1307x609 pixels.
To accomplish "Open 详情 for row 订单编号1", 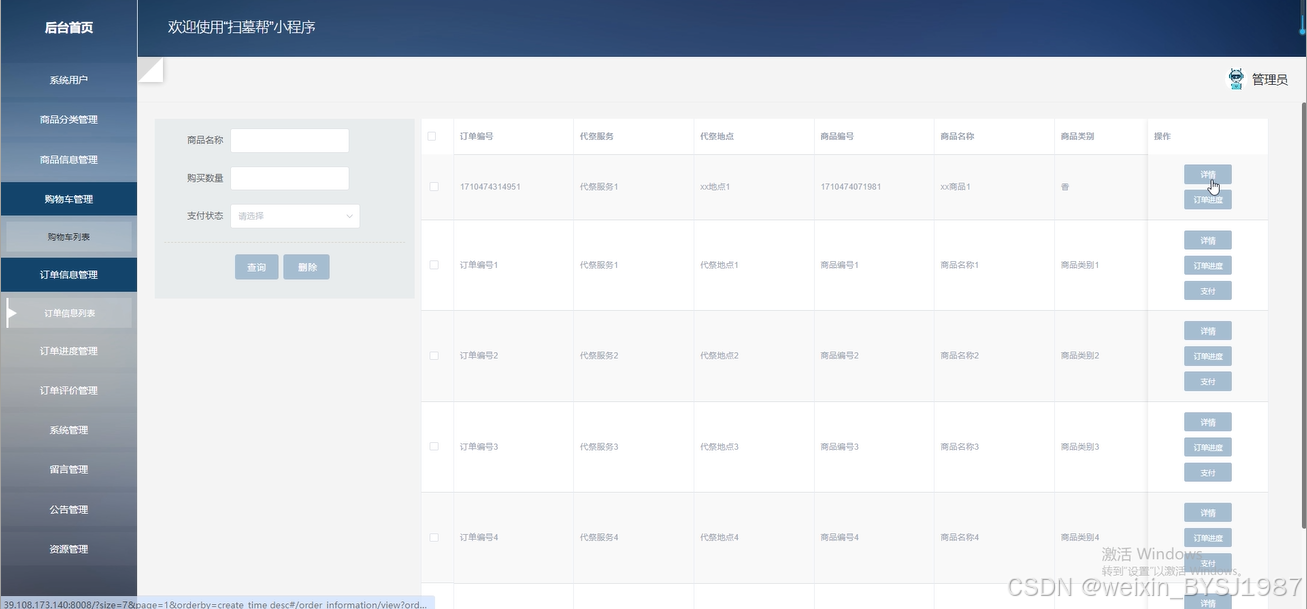I will [x=1208, y=240].
